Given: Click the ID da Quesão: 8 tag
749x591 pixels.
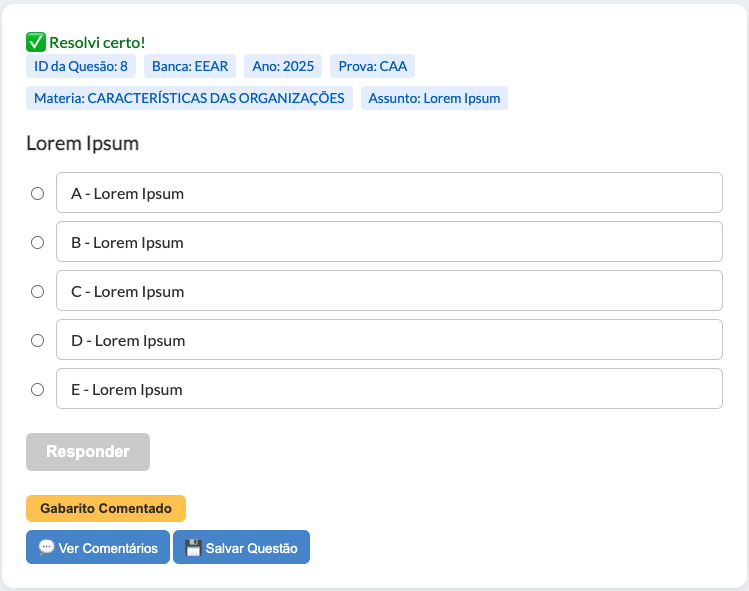Looking at the screenshot, I should [x=81, y=67].
